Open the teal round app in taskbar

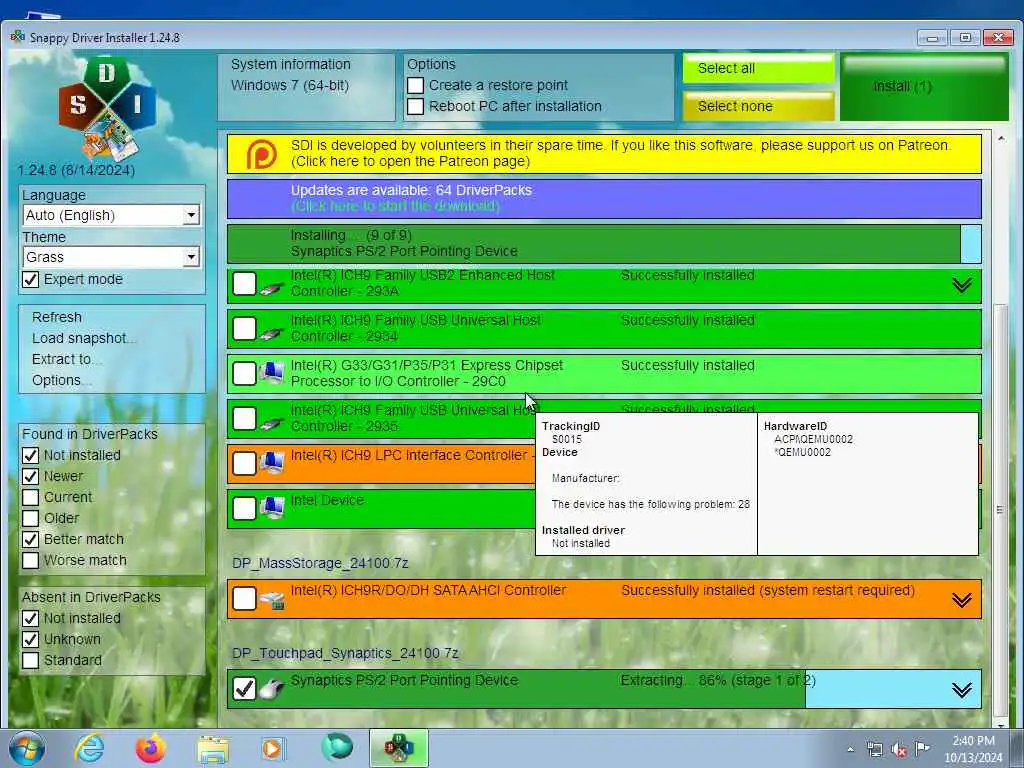coord(336,748)
